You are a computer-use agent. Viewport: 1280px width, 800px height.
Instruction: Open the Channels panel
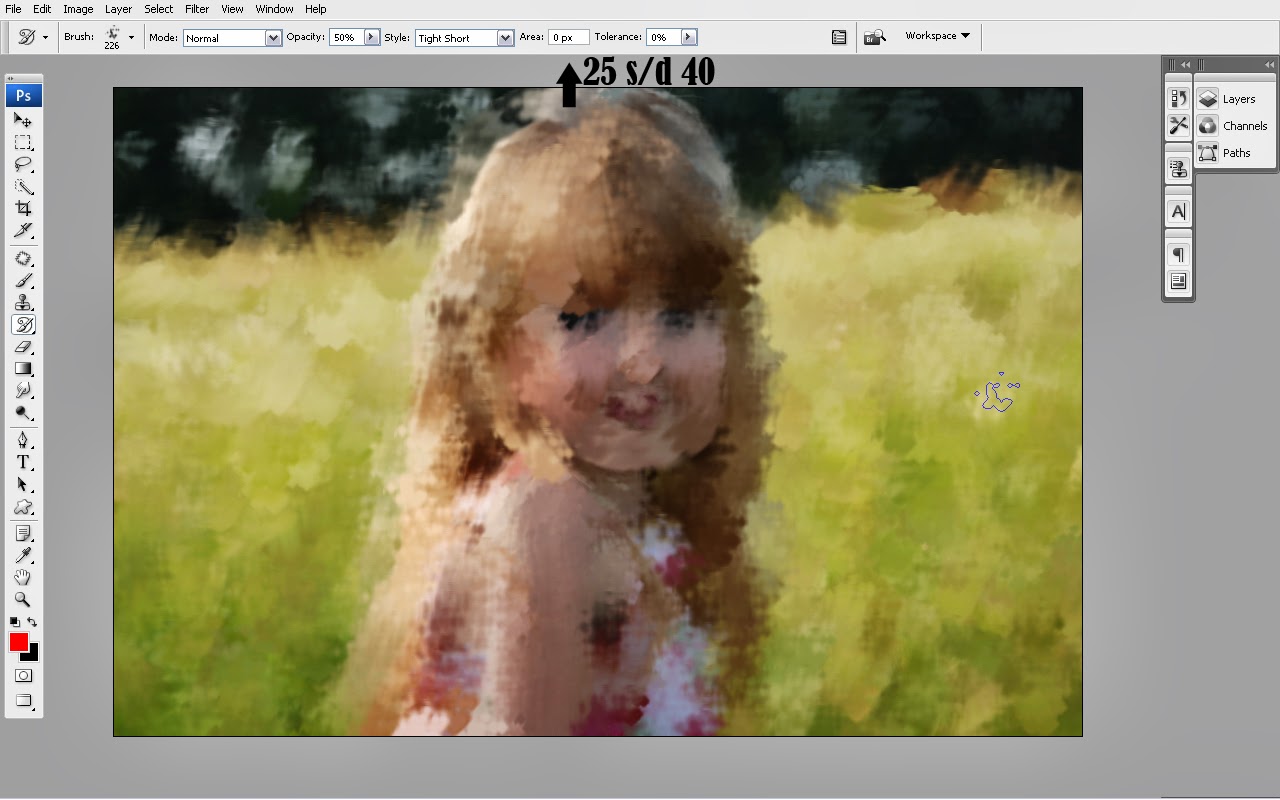tap(1235, 126)
